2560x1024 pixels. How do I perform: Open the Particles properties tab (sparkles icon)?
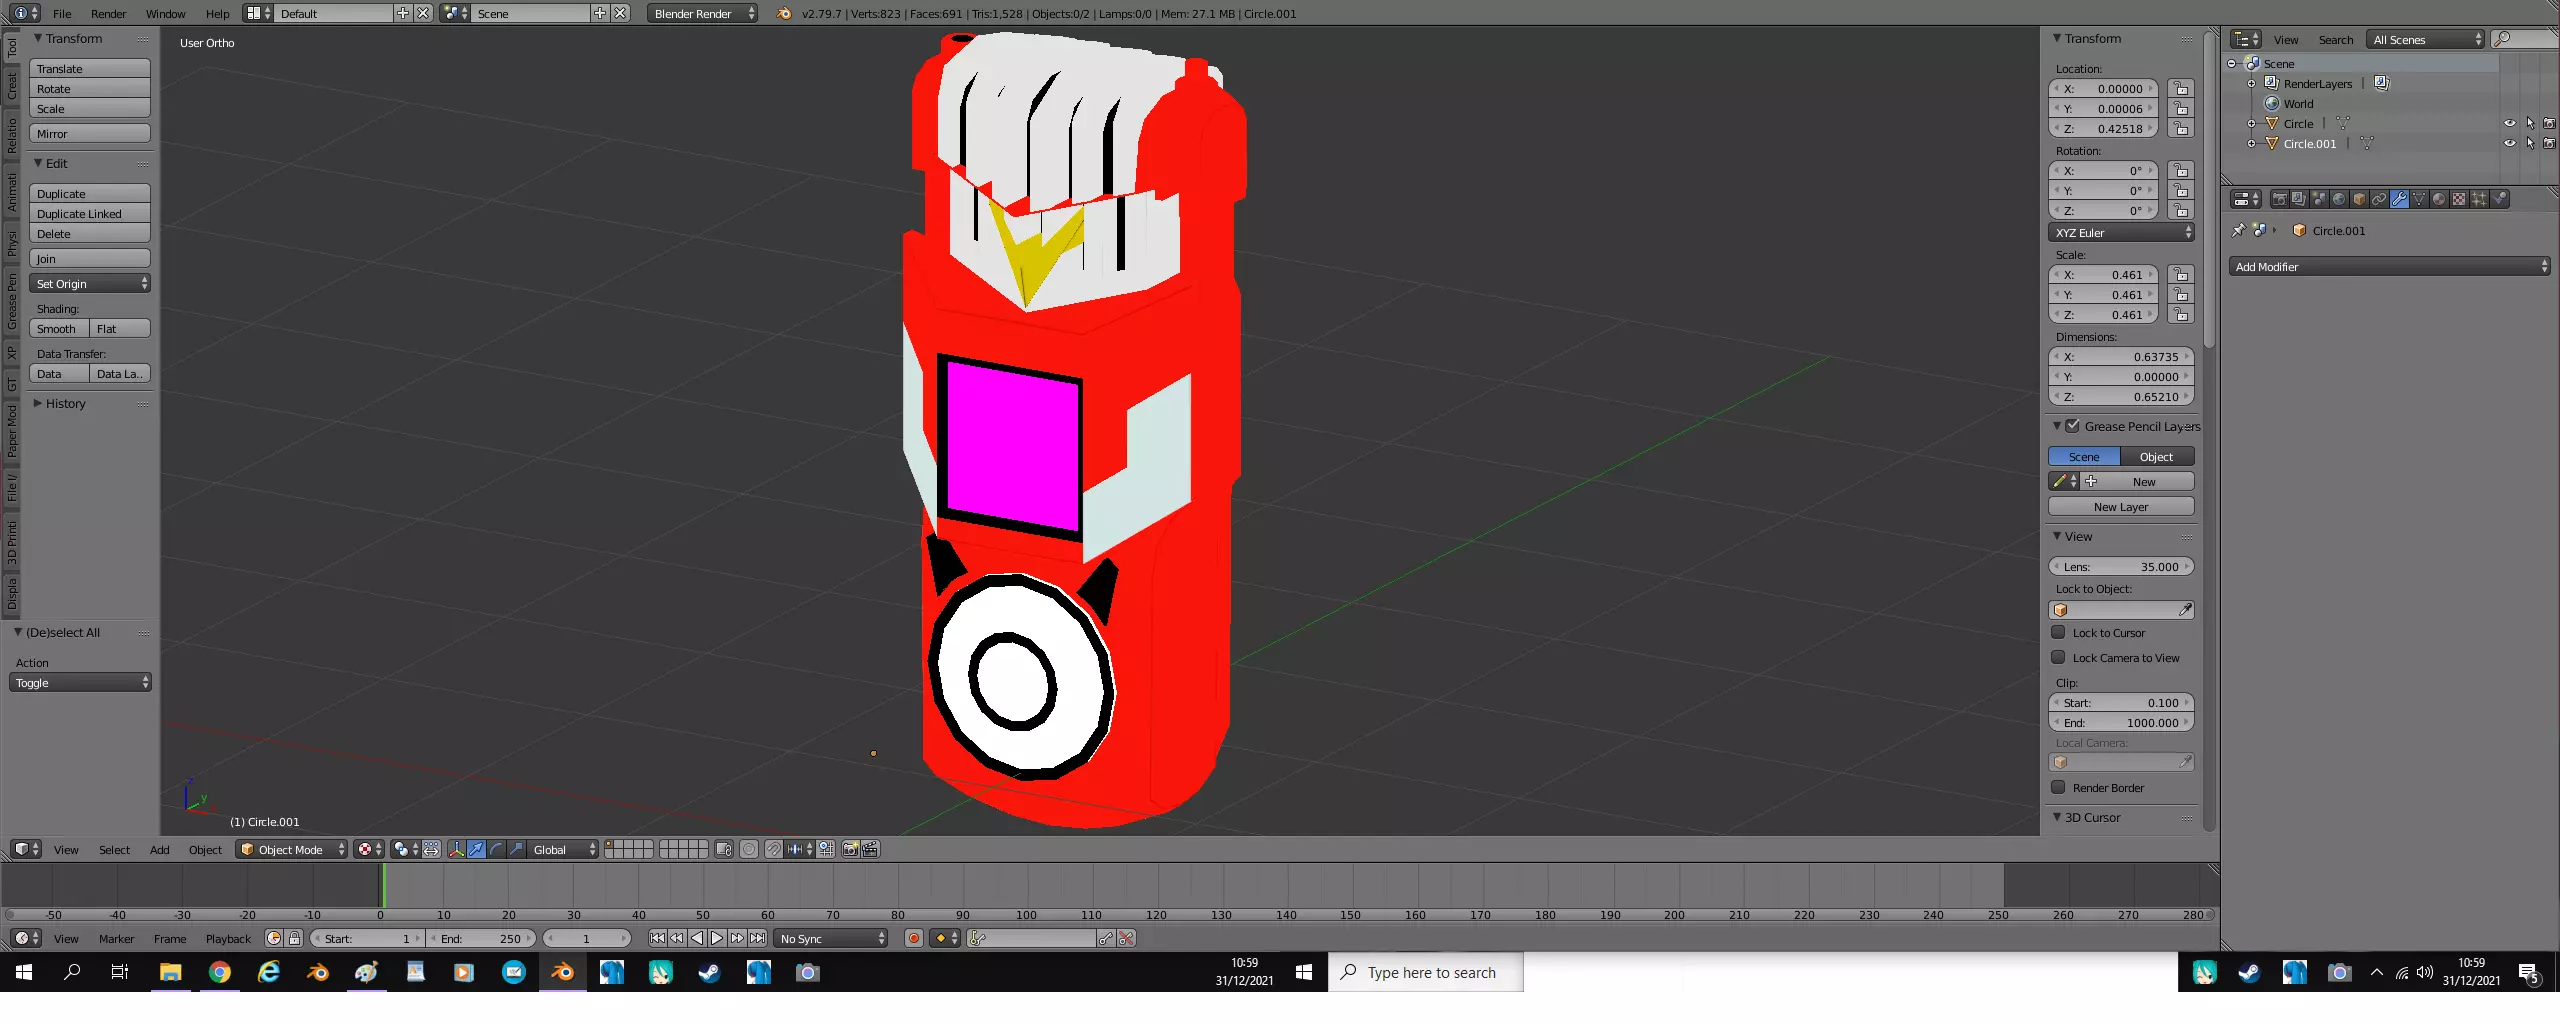(x=2479, y=199)
